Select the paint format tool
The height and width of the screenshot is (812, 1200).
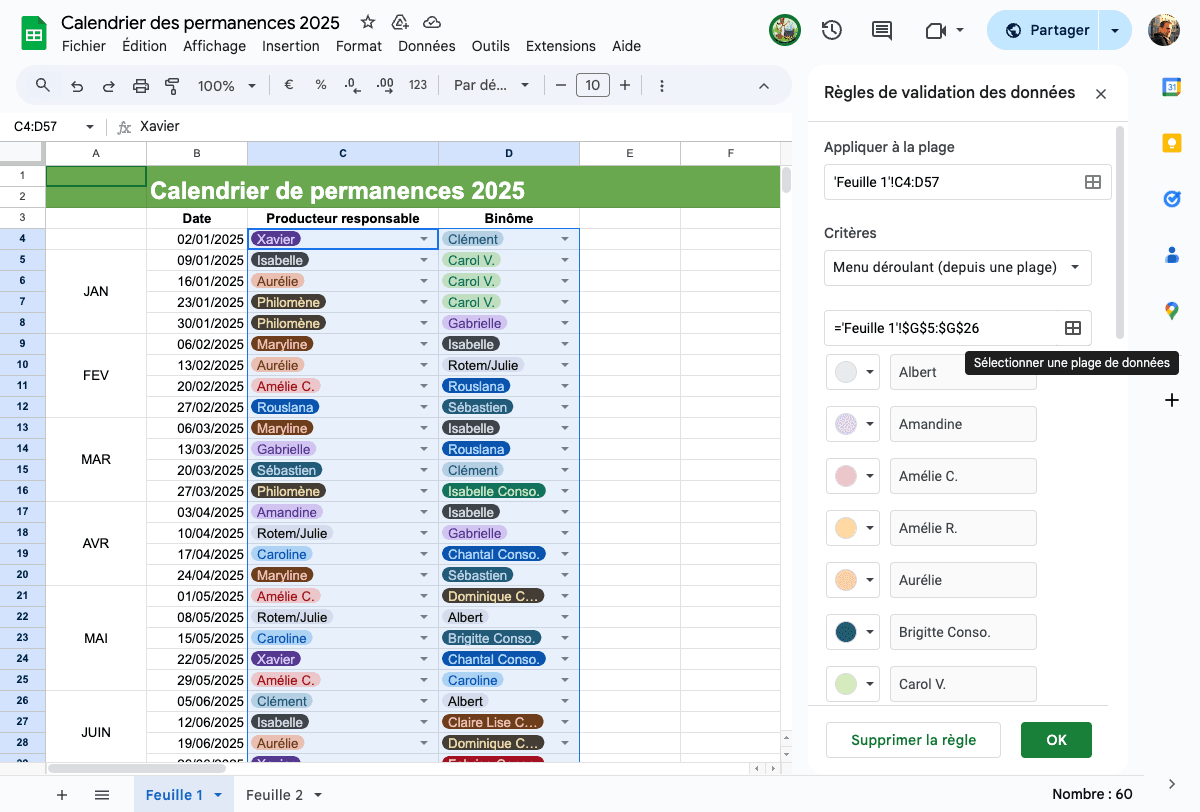click(x=172, y=86)
